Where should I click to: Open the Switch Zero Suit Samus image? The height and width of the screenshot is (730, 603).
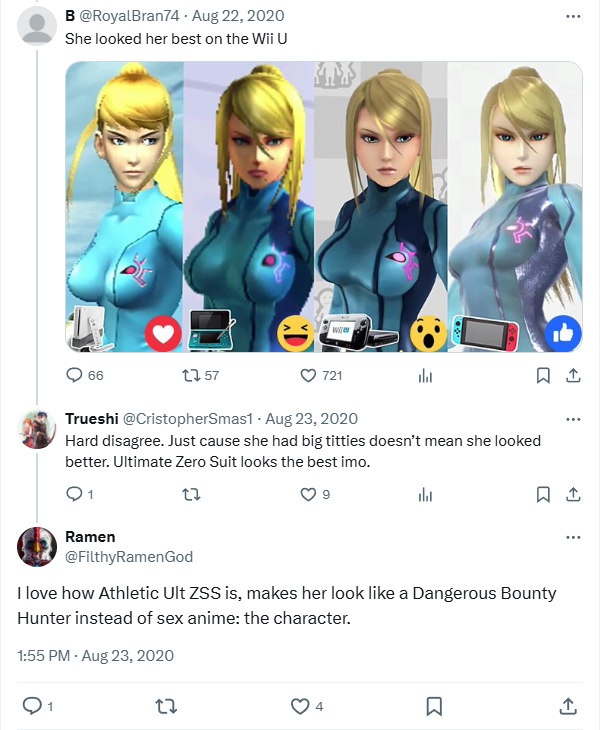[515, 207]
